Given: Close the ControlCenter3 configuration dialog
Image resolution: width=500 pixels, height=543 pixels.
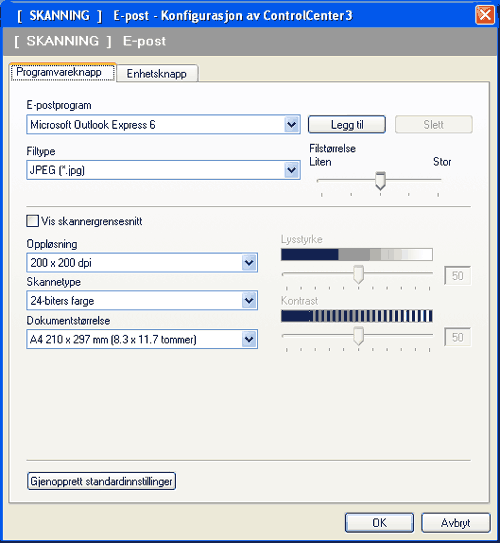Looking at the screenshot, I should [x=485, y=15].
